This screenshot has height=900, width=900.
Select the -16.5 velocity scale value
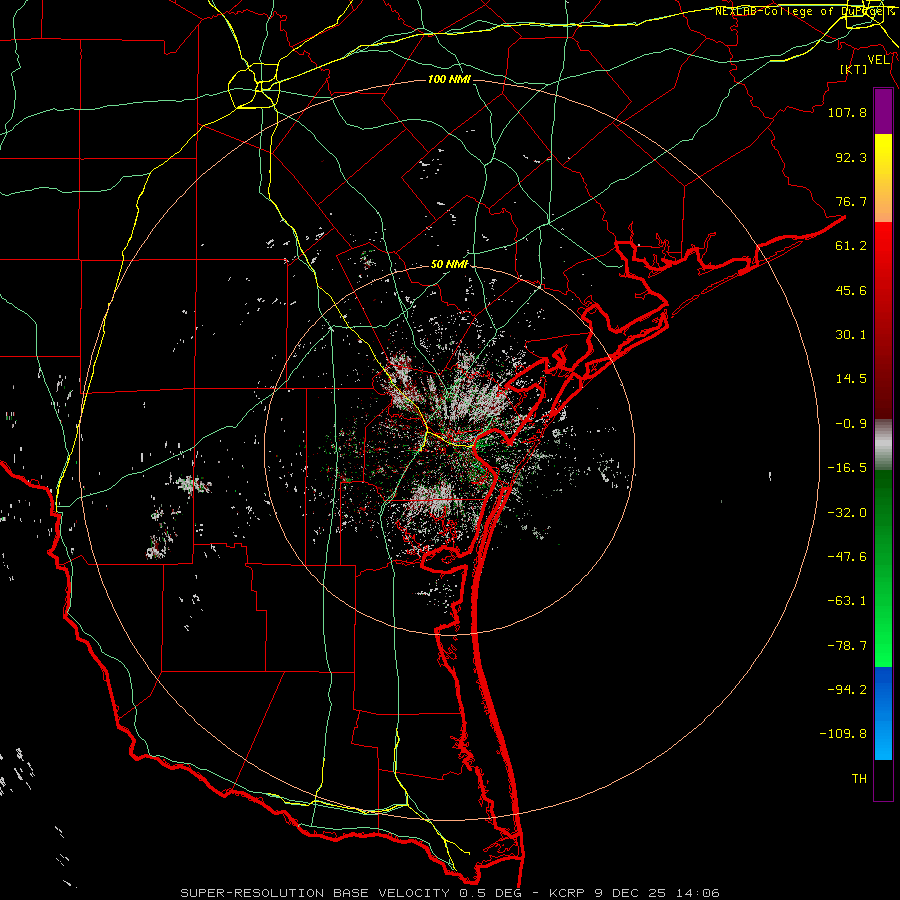click(847, 468)
